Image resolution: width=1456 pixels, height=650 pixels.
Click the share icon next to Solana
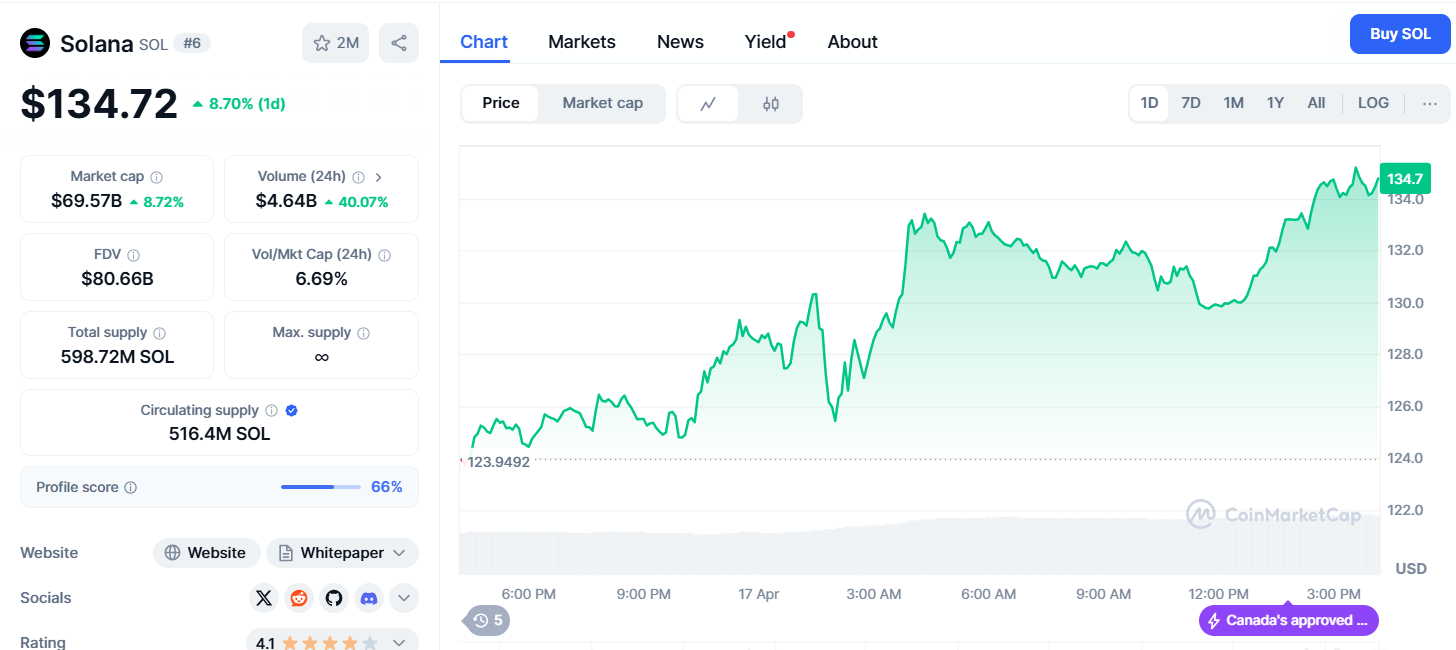coord(399,43)
